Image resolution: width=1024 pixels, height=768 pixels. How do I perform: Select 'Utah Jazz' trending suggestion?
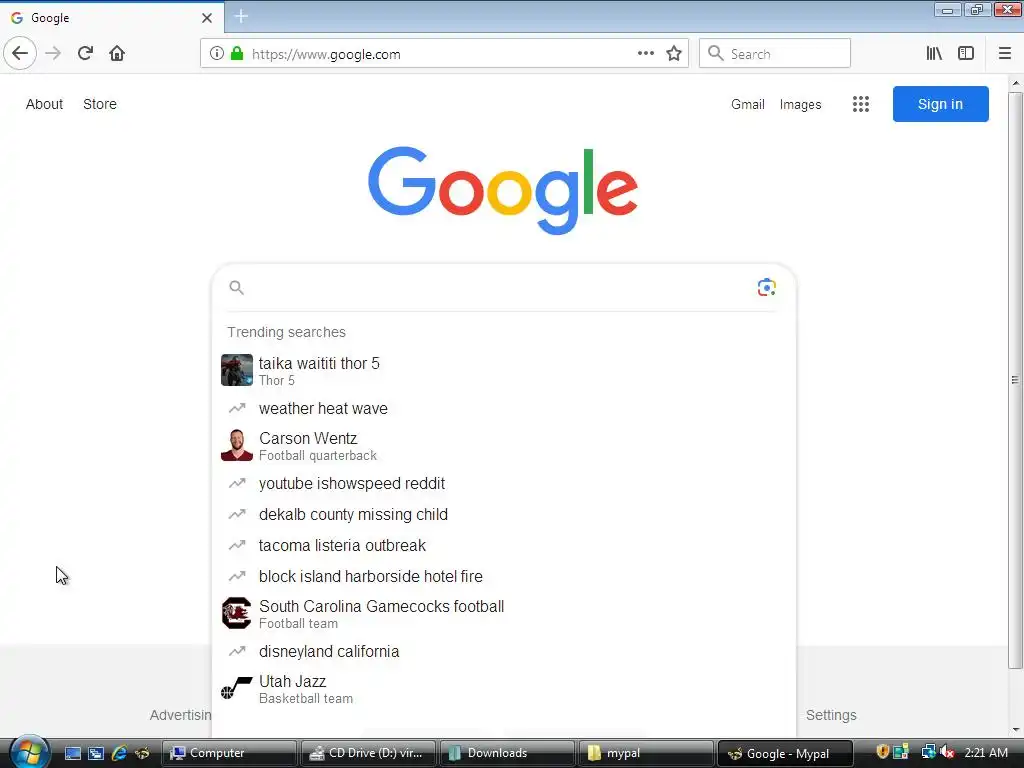tap(504, 689)
